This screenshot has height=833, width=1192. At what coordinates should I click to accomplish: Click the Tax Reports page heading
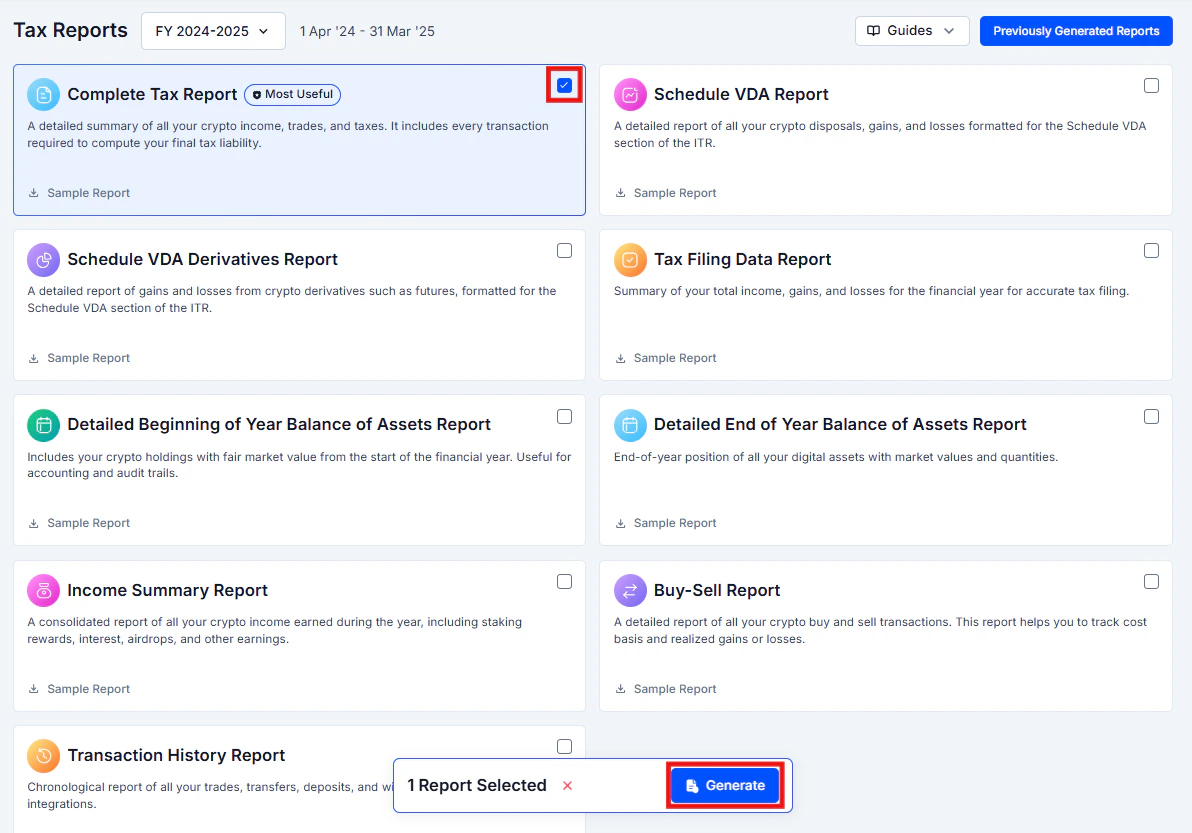(x=71, y=30)
